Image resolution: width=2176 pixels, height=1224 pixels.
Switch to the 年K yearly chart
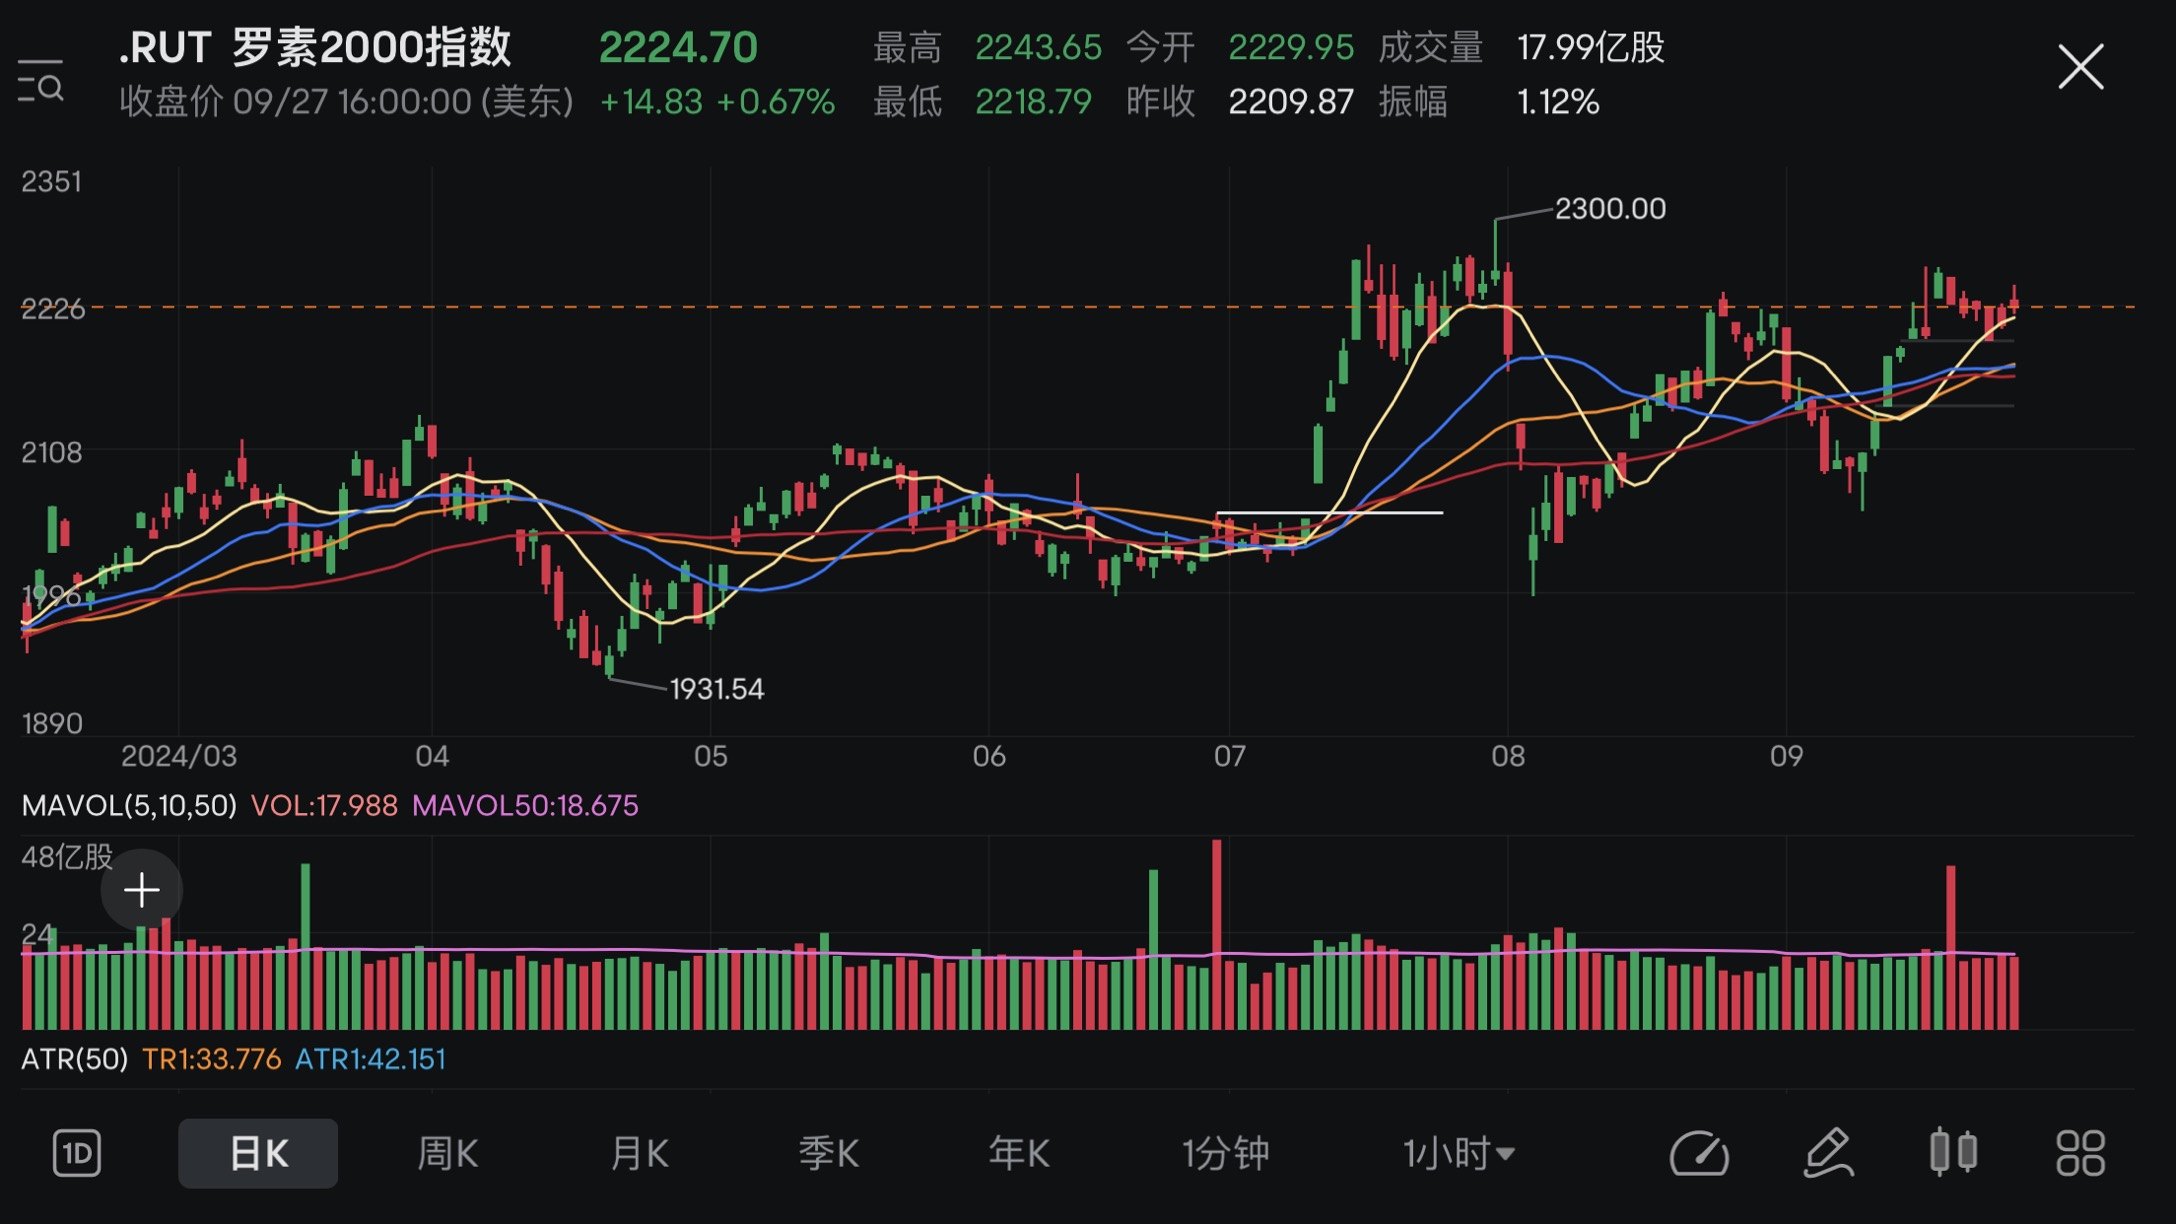point(1019,1153)
